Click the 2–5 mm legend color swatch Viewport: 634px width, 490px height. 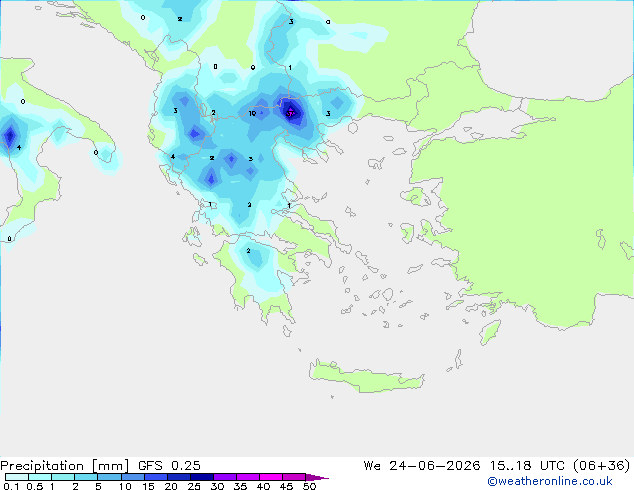(x=86, y=477)
